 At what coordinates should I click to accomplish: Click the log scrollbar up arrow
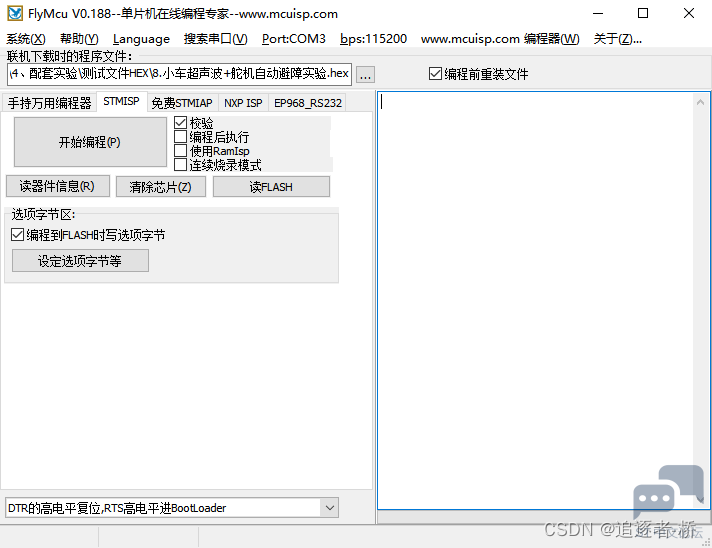tap(700, 103)
